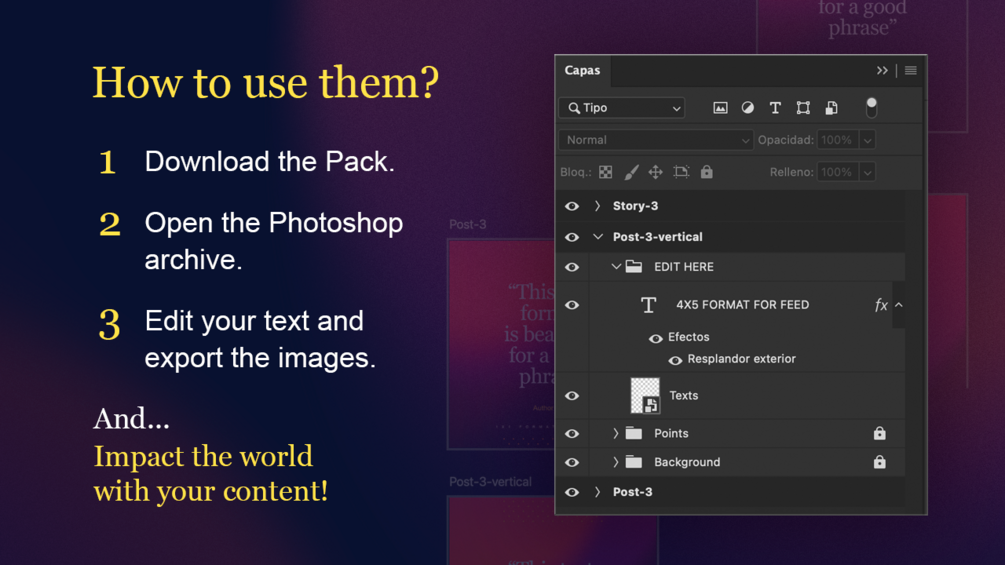
Task: Select the Capas tab
Action: coord(582,70)
